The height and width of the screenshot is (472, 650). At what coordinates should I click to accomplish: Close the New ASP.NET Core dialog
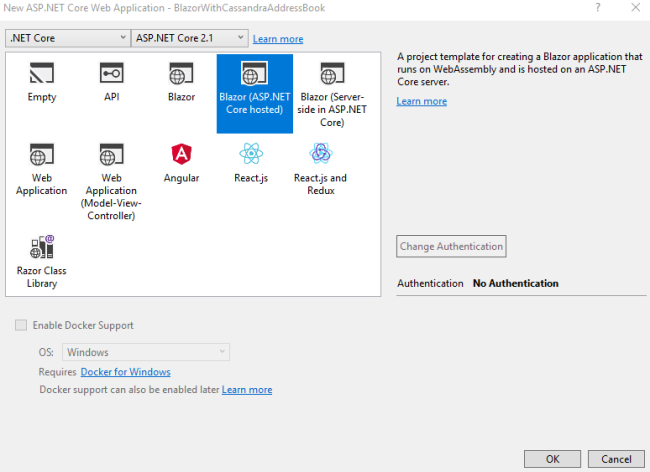pos(635,7)
